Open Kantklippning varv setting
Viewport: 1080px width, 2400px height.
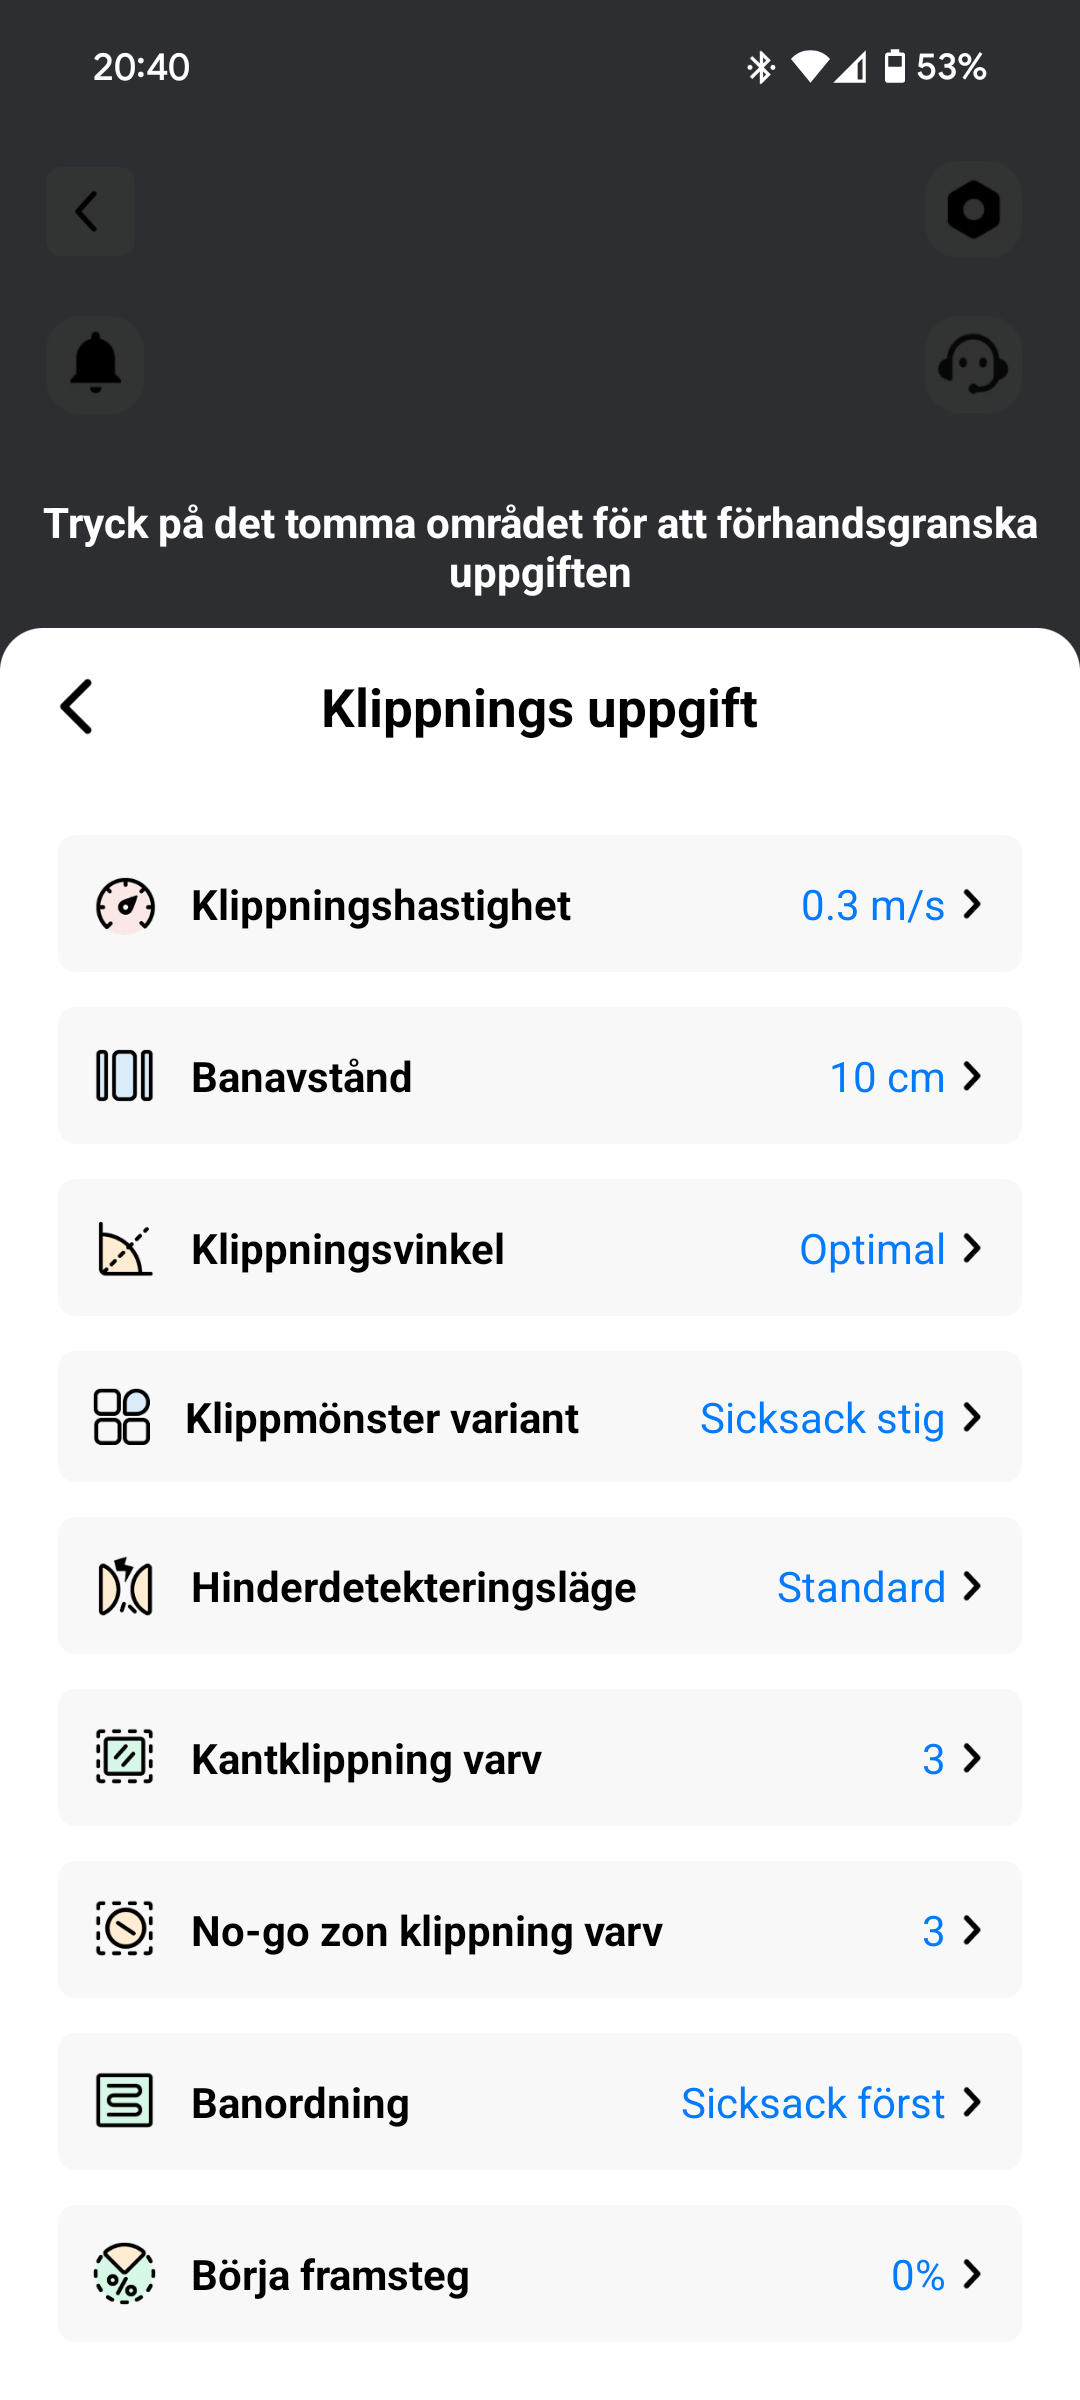pyautogui.click(x=540, y=1758)
